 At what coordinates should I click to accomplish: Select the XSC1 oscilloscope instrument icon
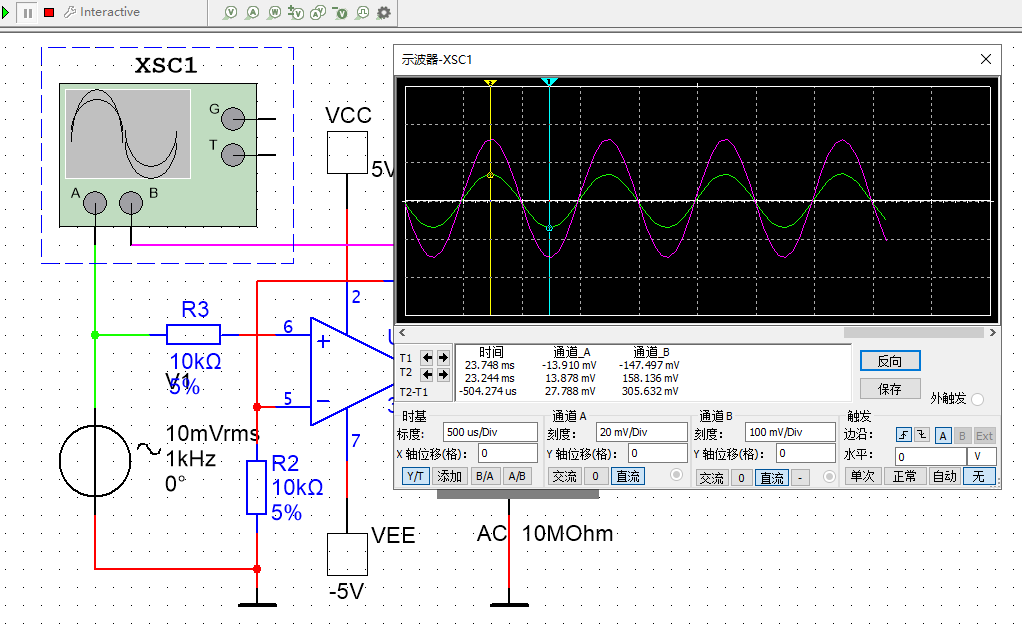[x=158, y=155]
